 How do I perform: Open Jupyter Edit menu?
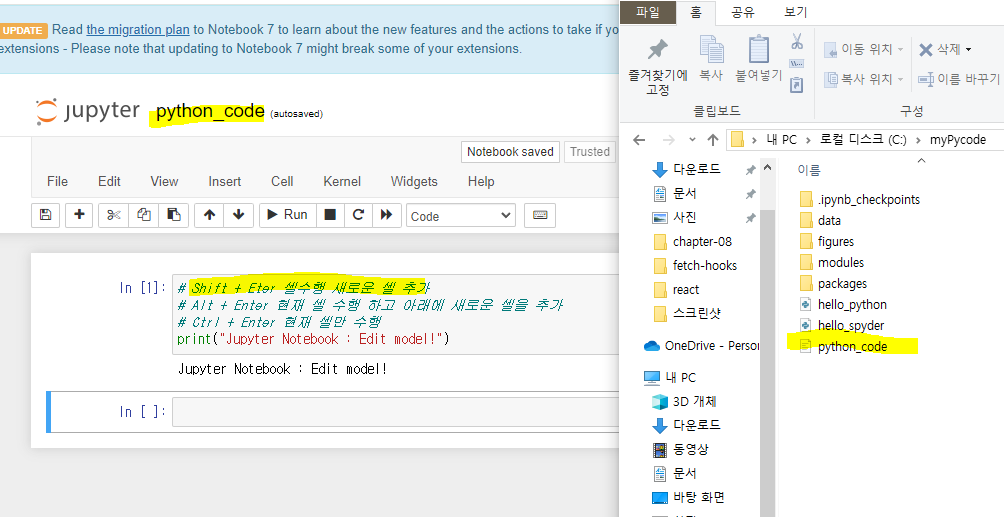click(109, 181)
